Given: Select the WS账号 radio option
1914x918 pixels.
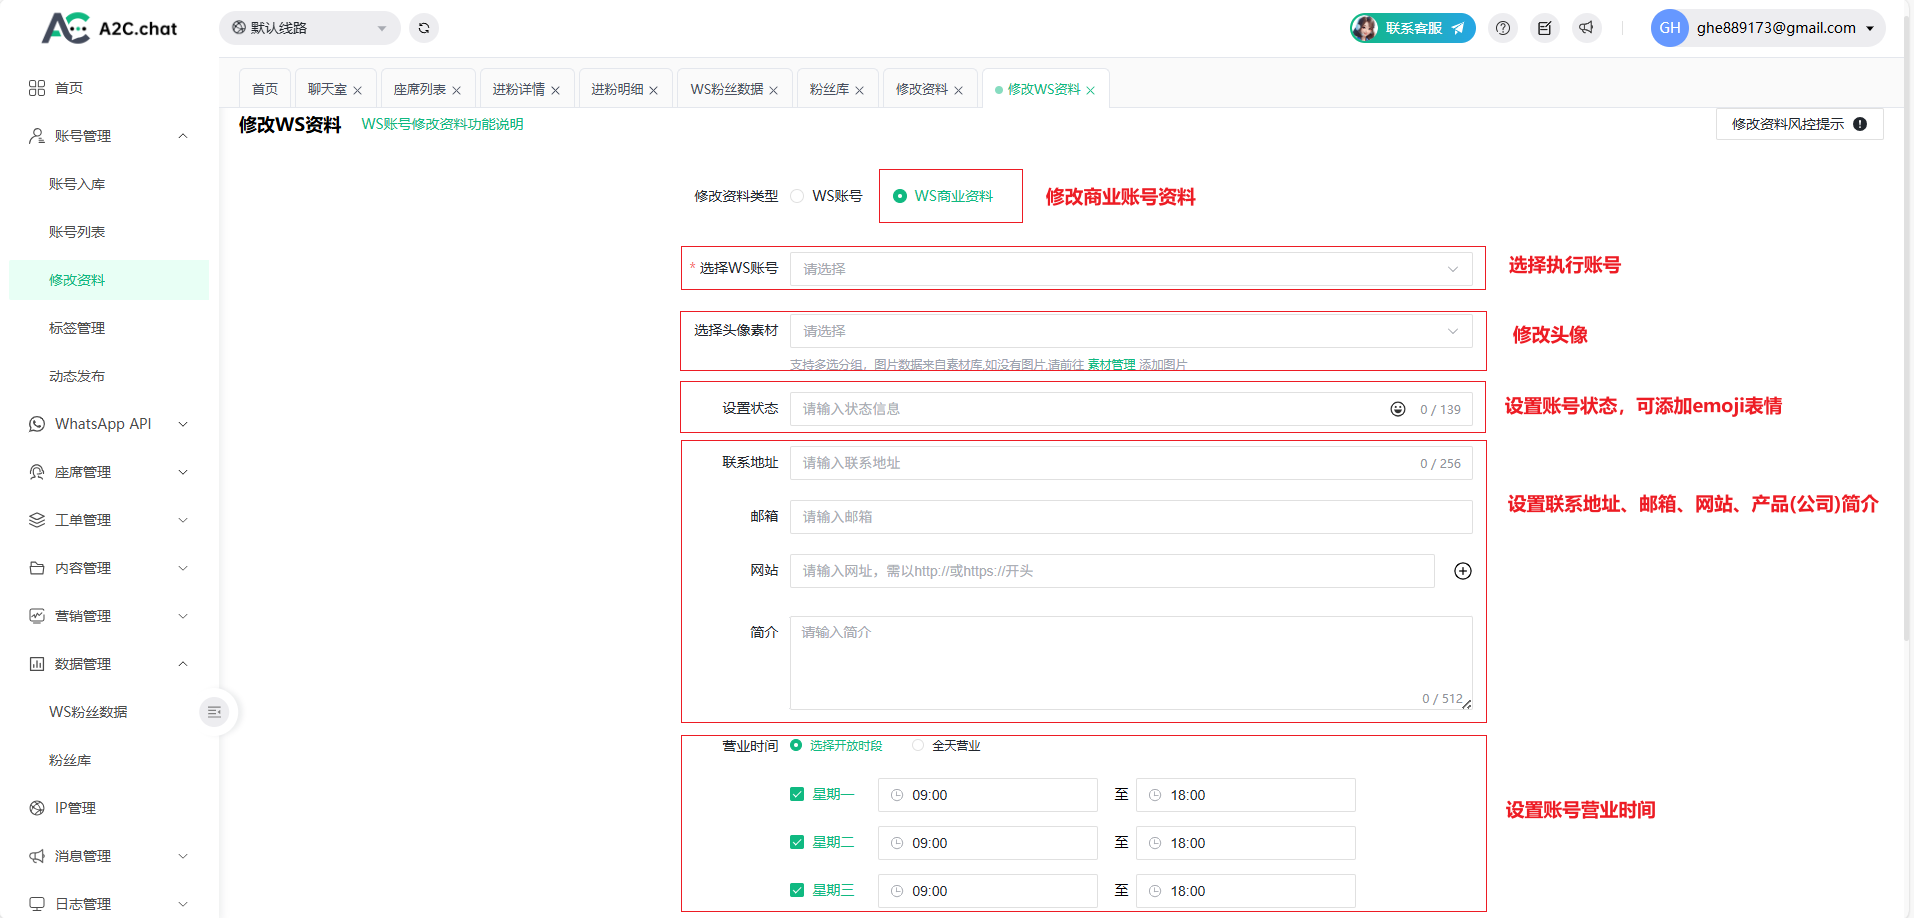Looking at the screenshot, I should (797, 196).
